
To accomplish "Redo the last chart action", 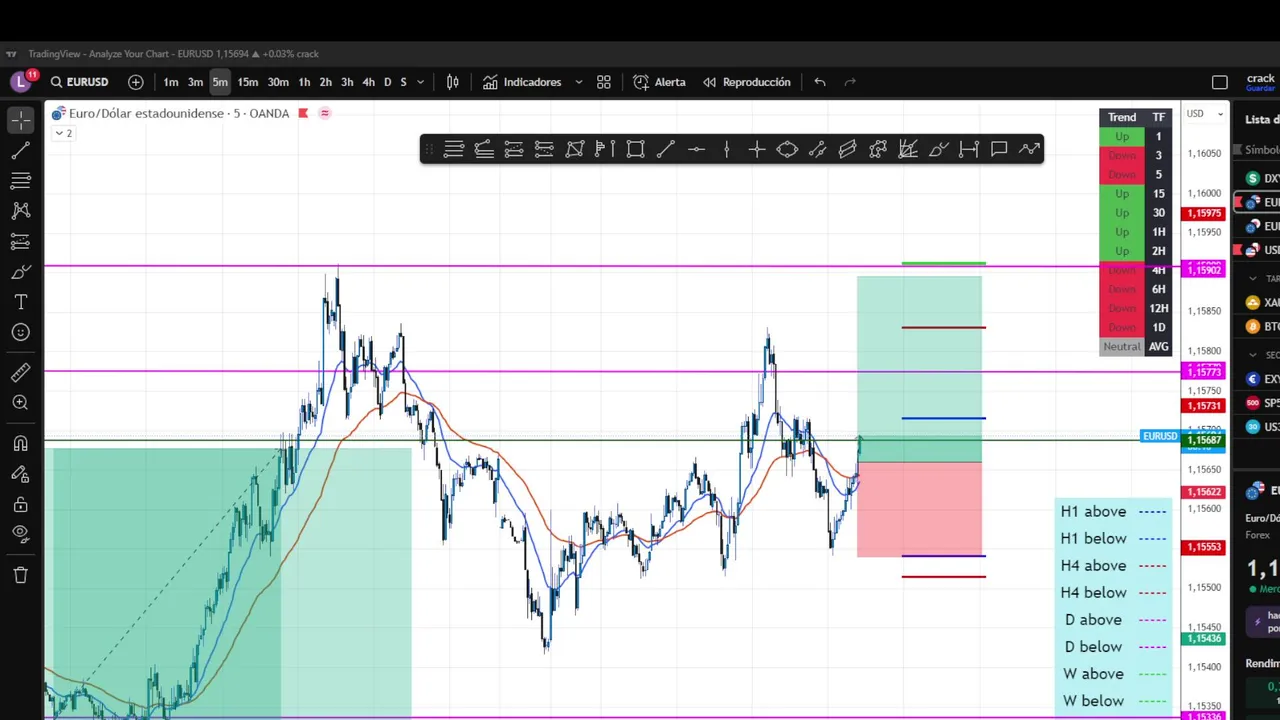I will point(850,82).
